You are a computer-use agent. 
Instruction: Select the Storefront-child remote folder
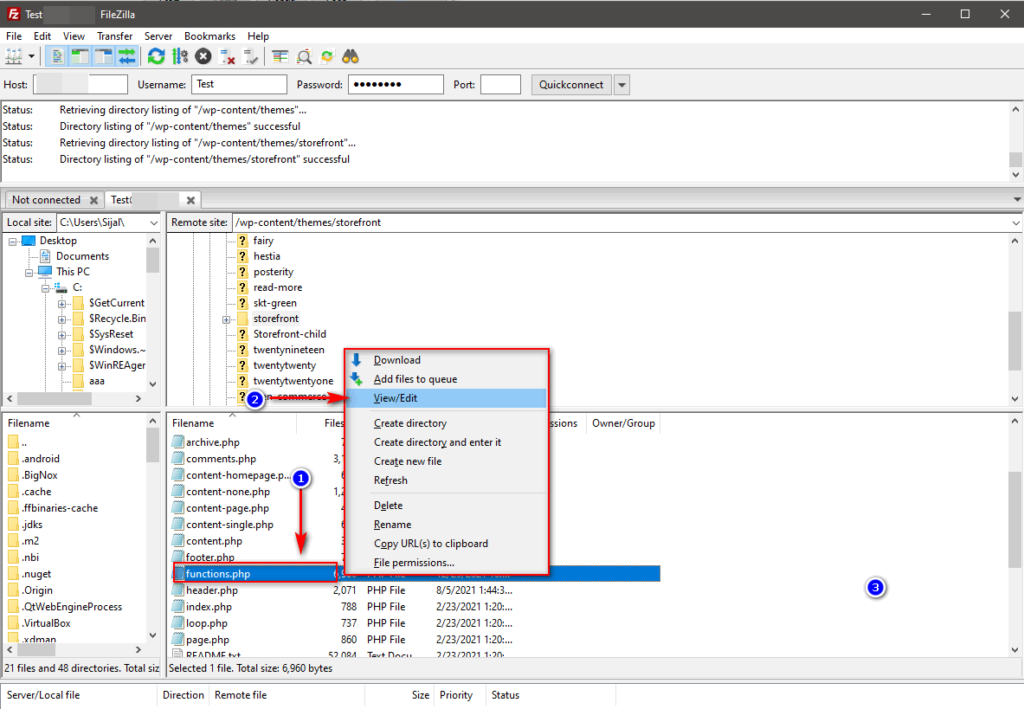289,334
